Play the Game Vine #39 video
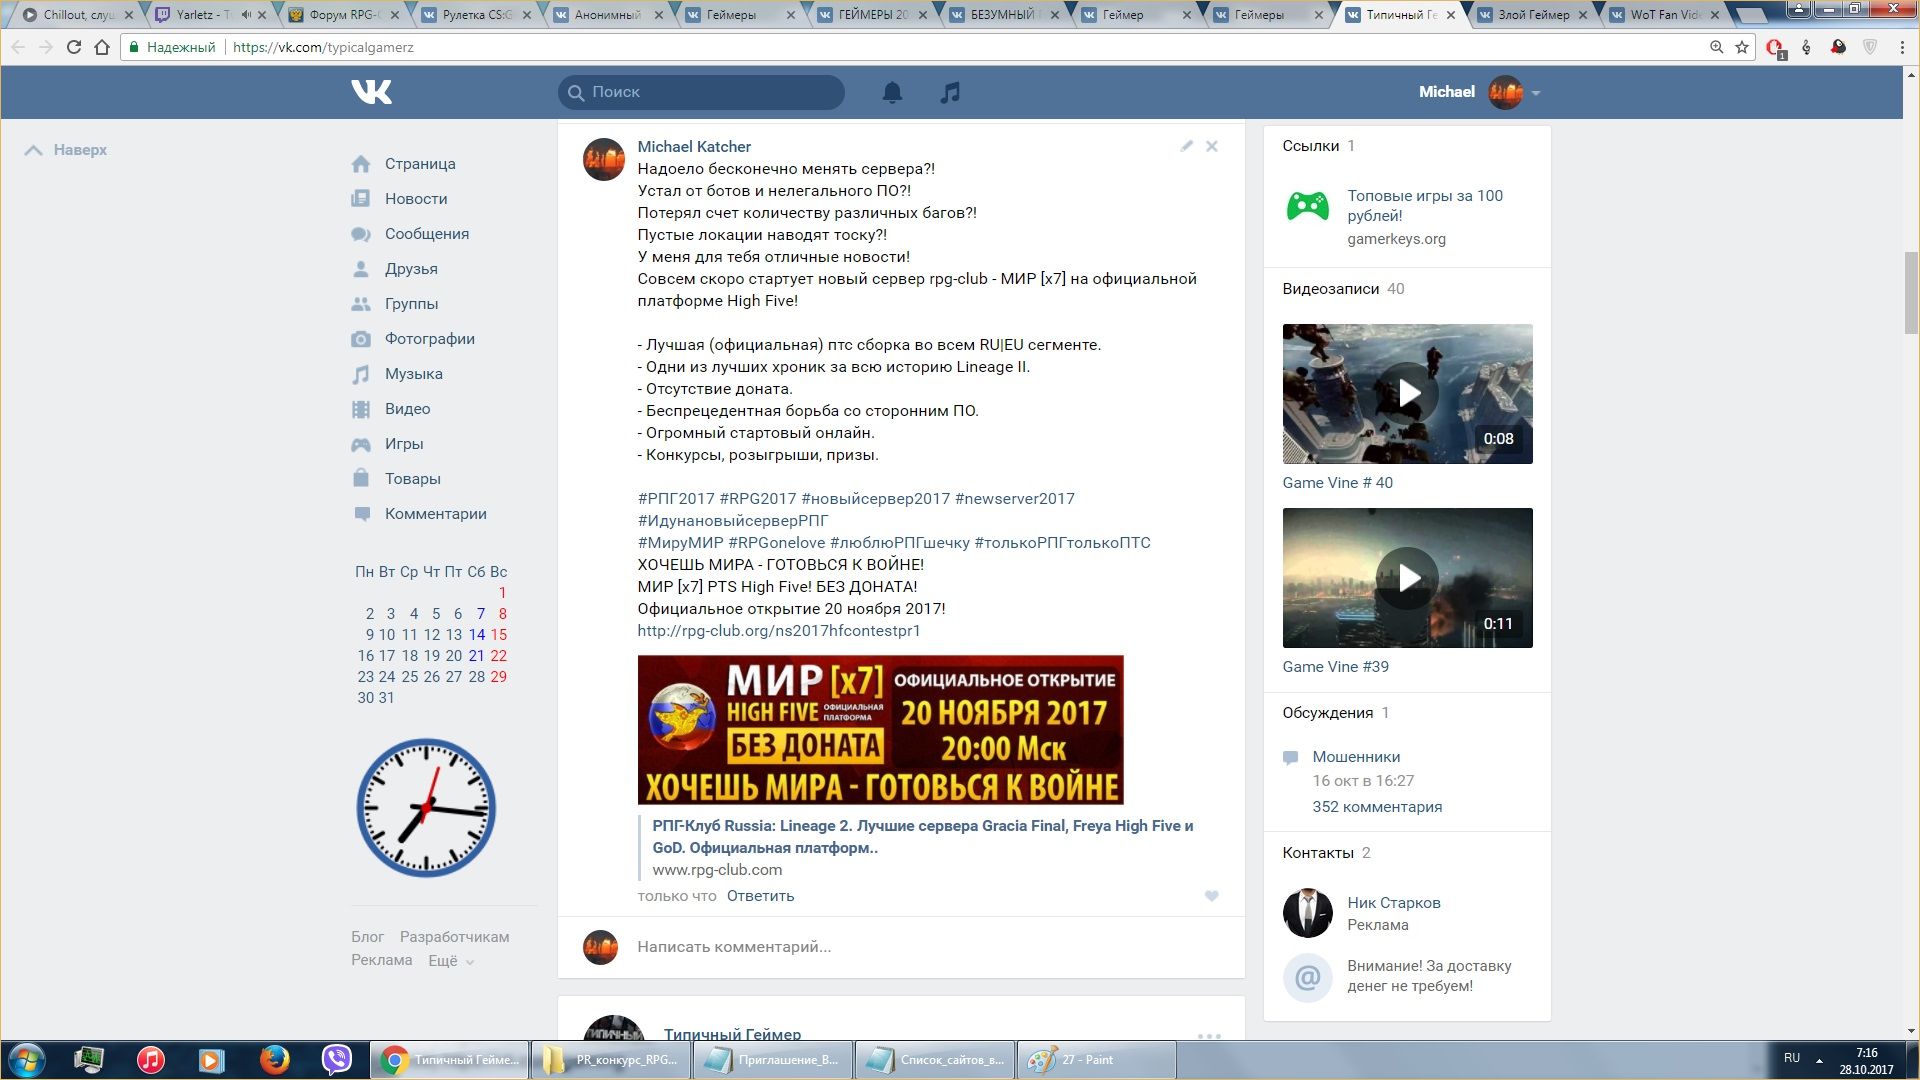The height and width of the screenshot is (1080, 1920). click(1407, 578)
